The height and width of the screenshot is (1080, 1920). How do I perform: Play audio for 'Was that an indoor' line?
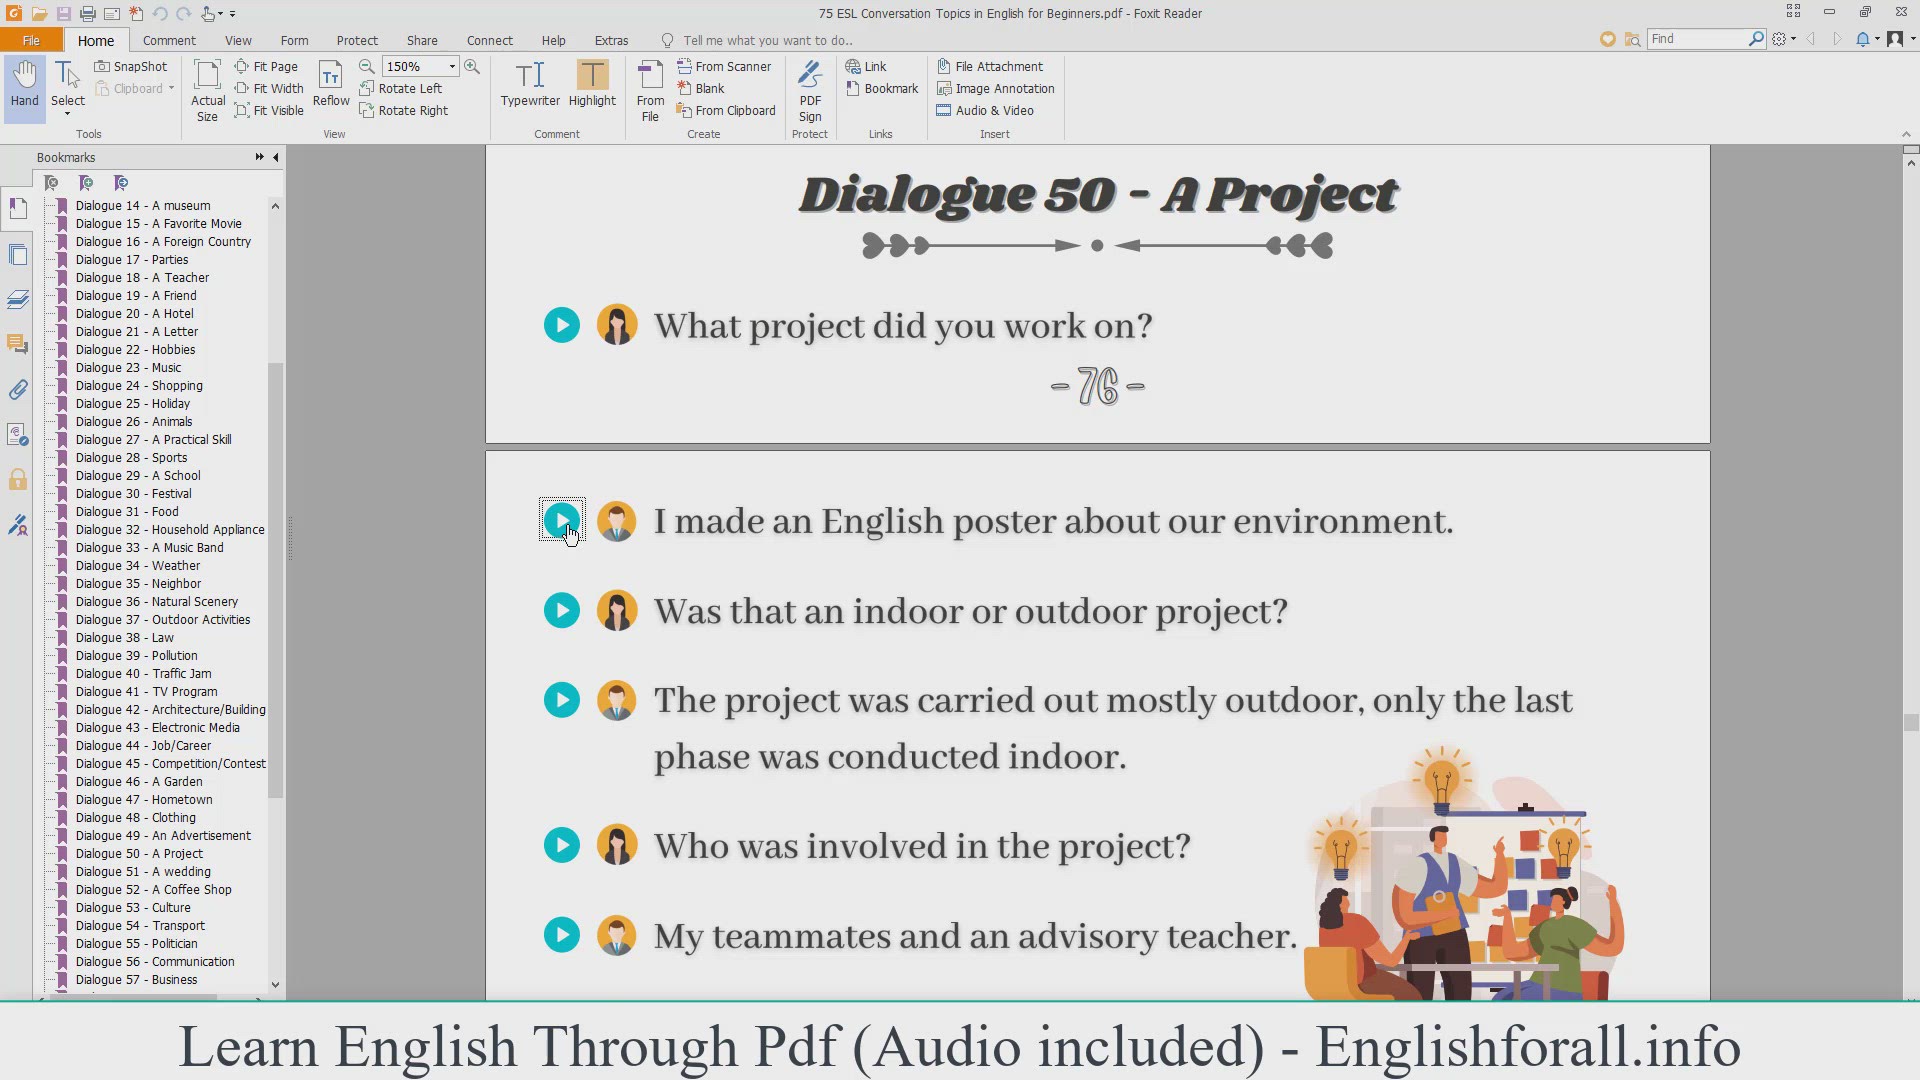[562, 611]
